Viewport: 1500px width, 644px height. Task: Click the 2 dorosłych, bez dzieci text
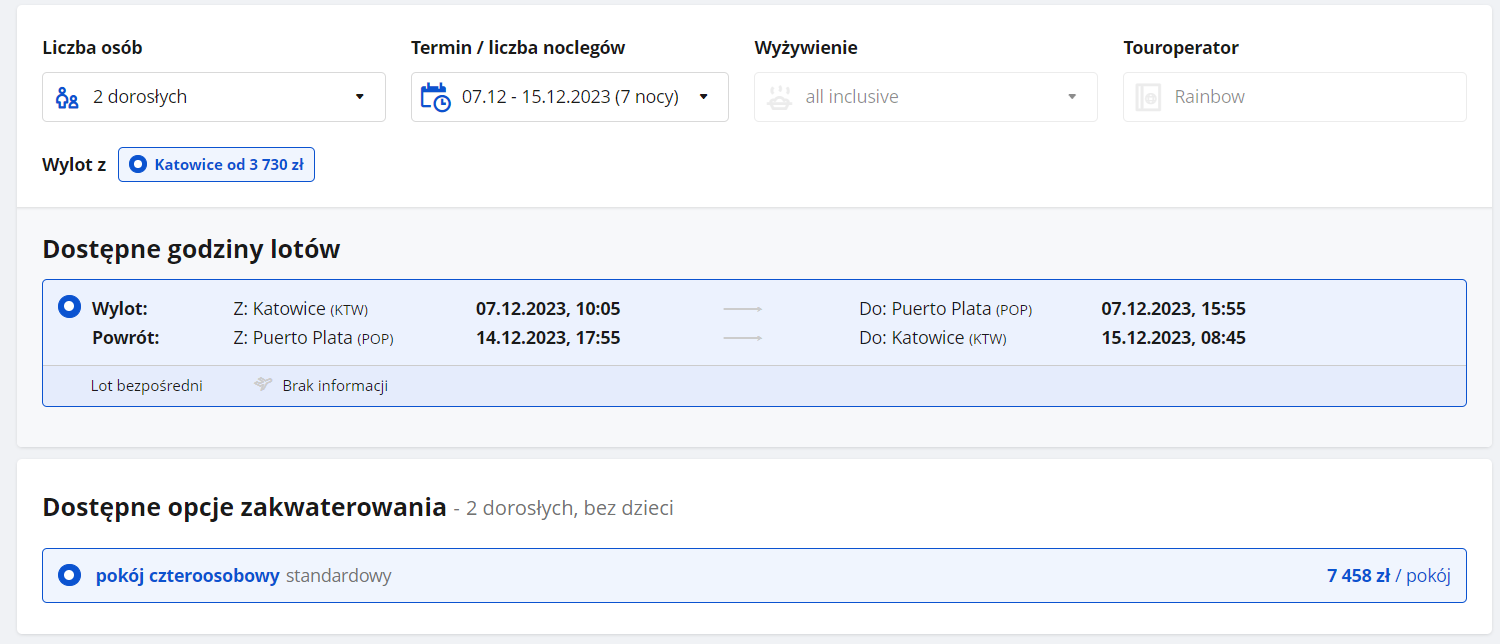coord(568,509)
